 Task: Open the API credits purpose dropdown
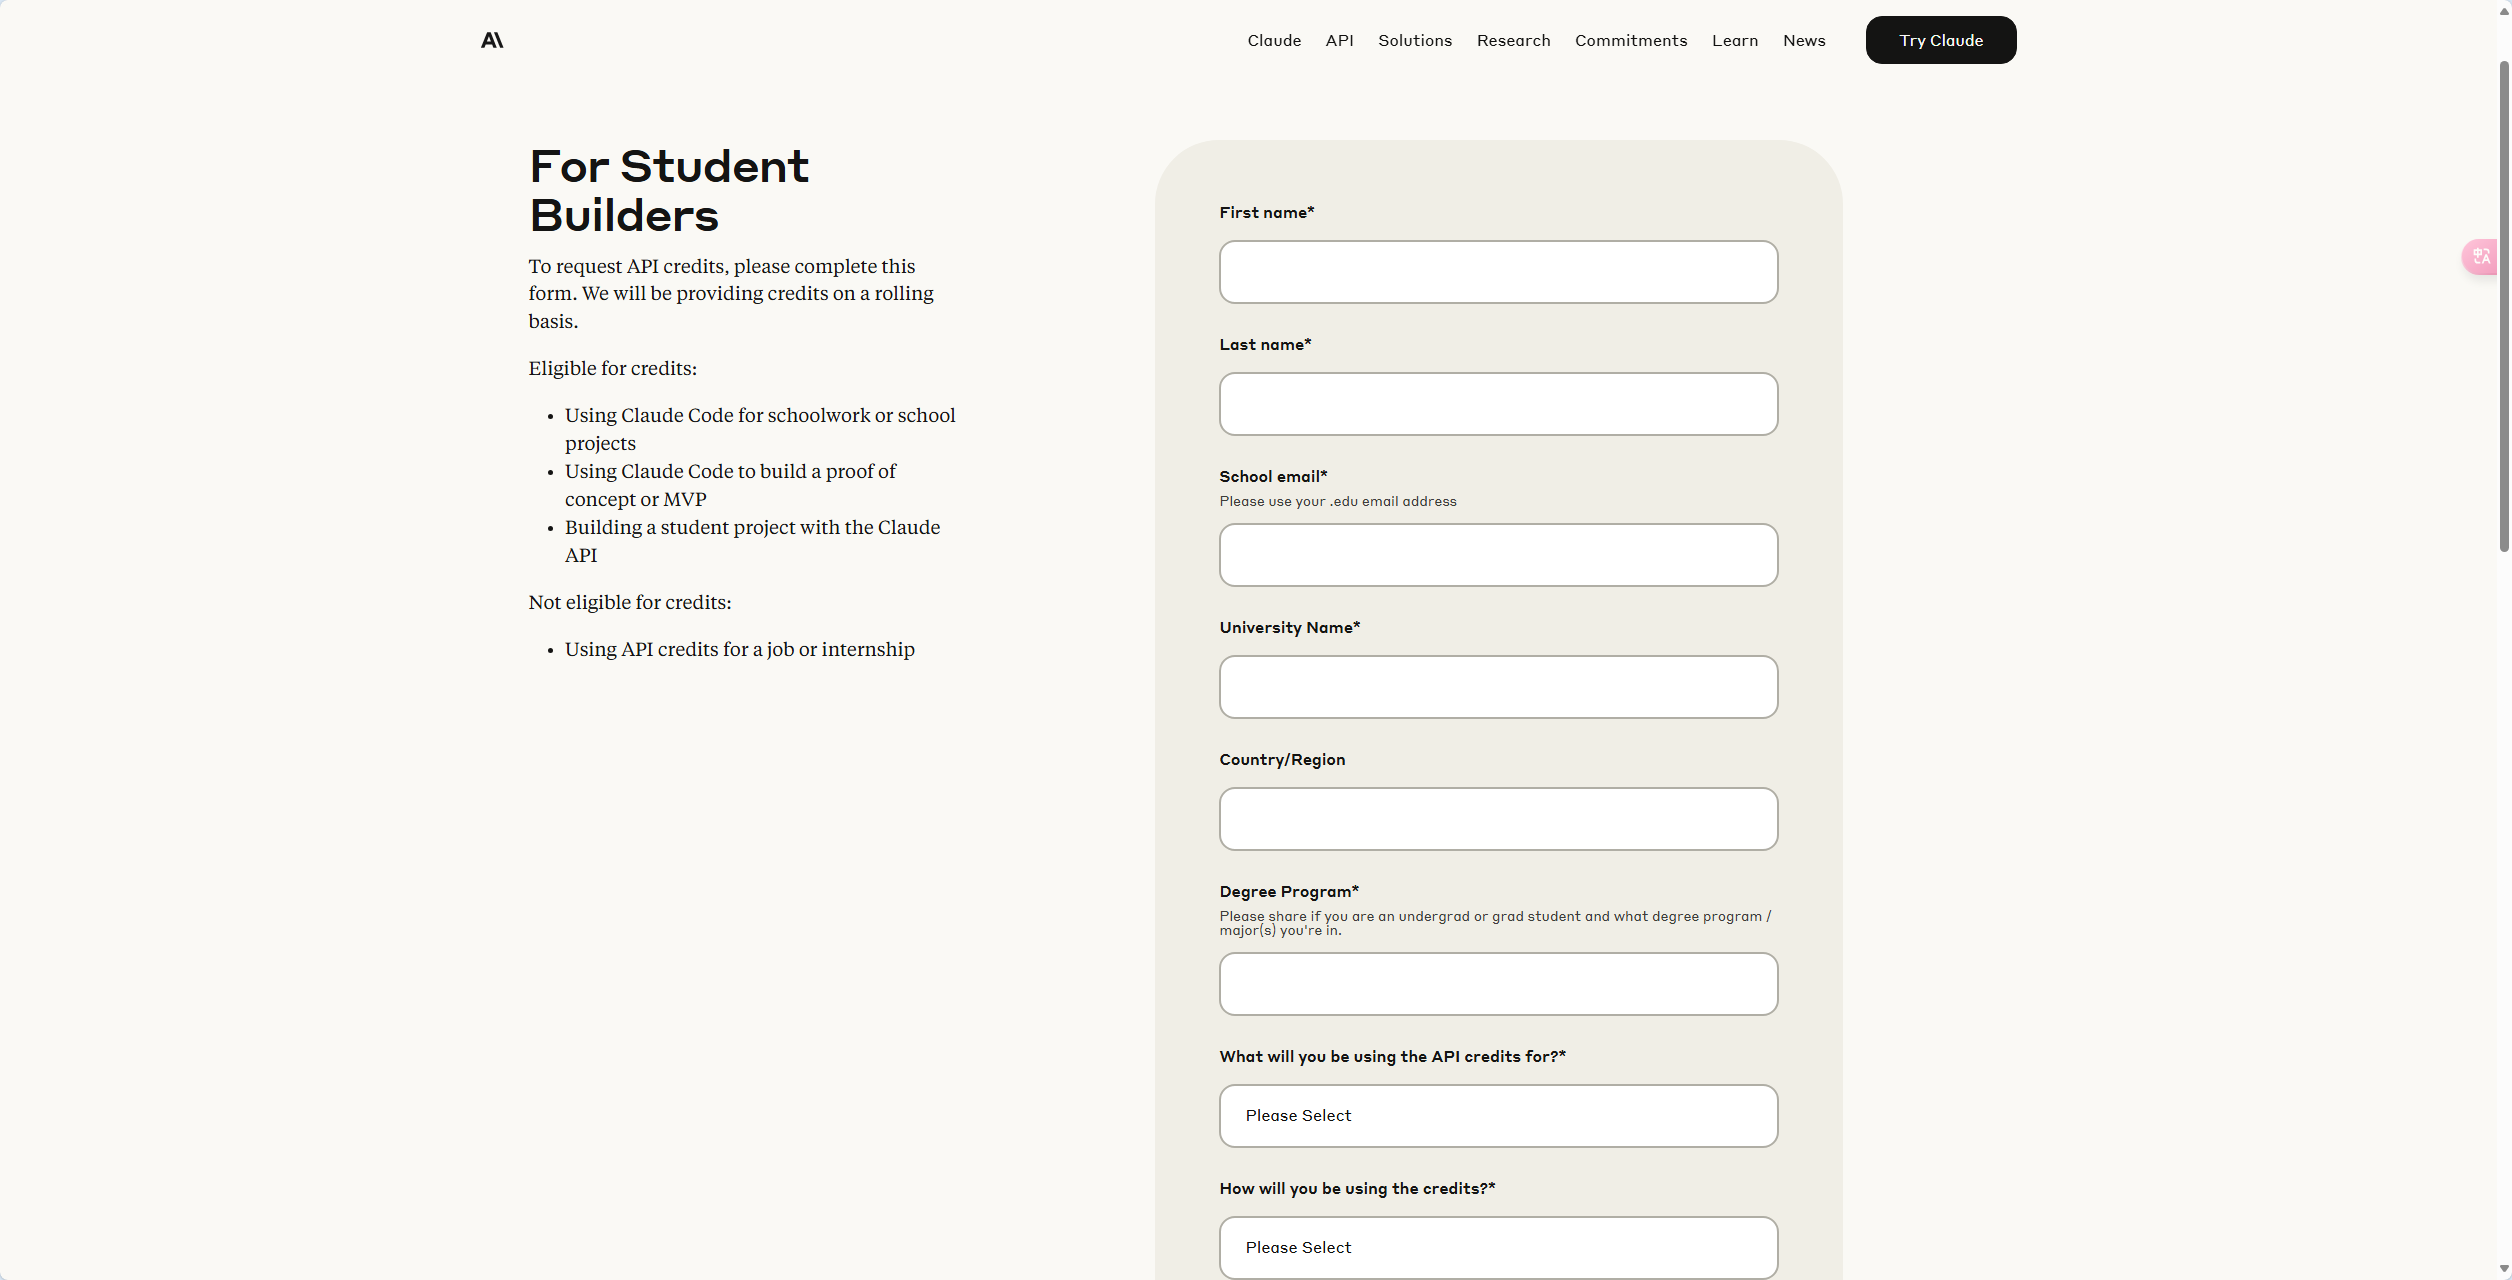point(1498,1116)
